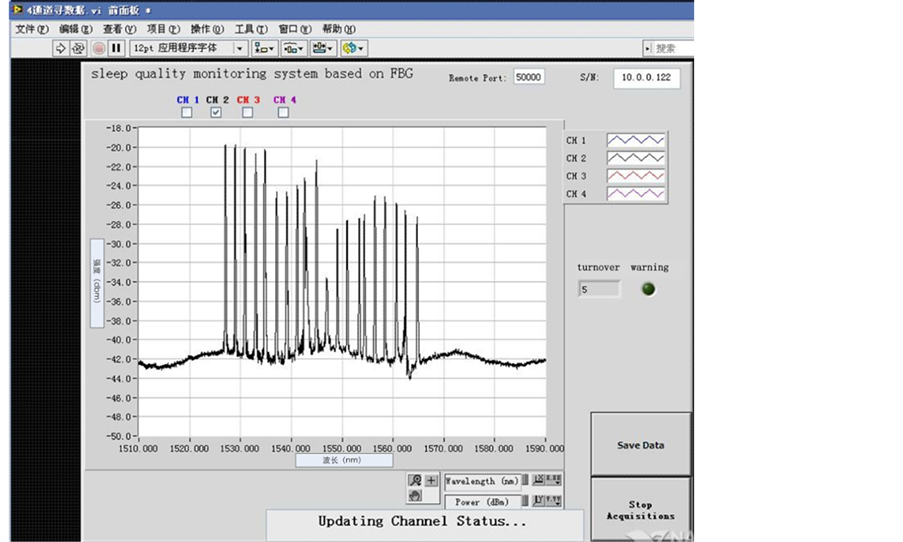903x542 pixels.
Task: Select the graph zoom magnifier tool
Action: coord(414,481)
